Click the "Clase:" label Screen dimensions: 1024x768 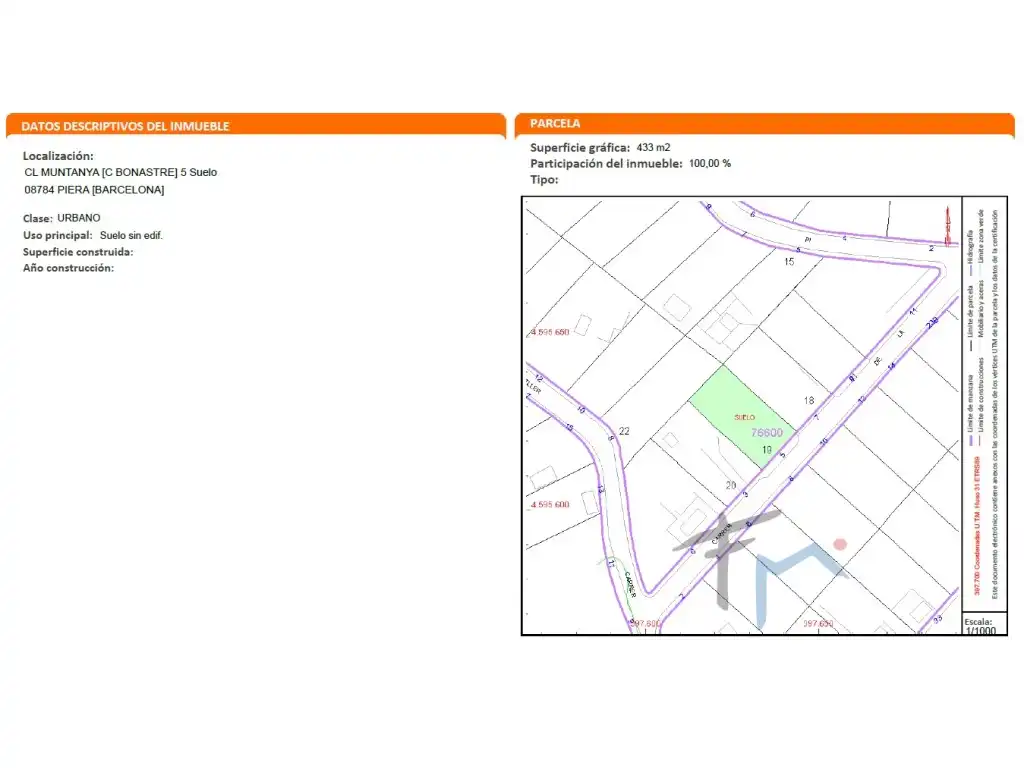[x=37, y=218]
